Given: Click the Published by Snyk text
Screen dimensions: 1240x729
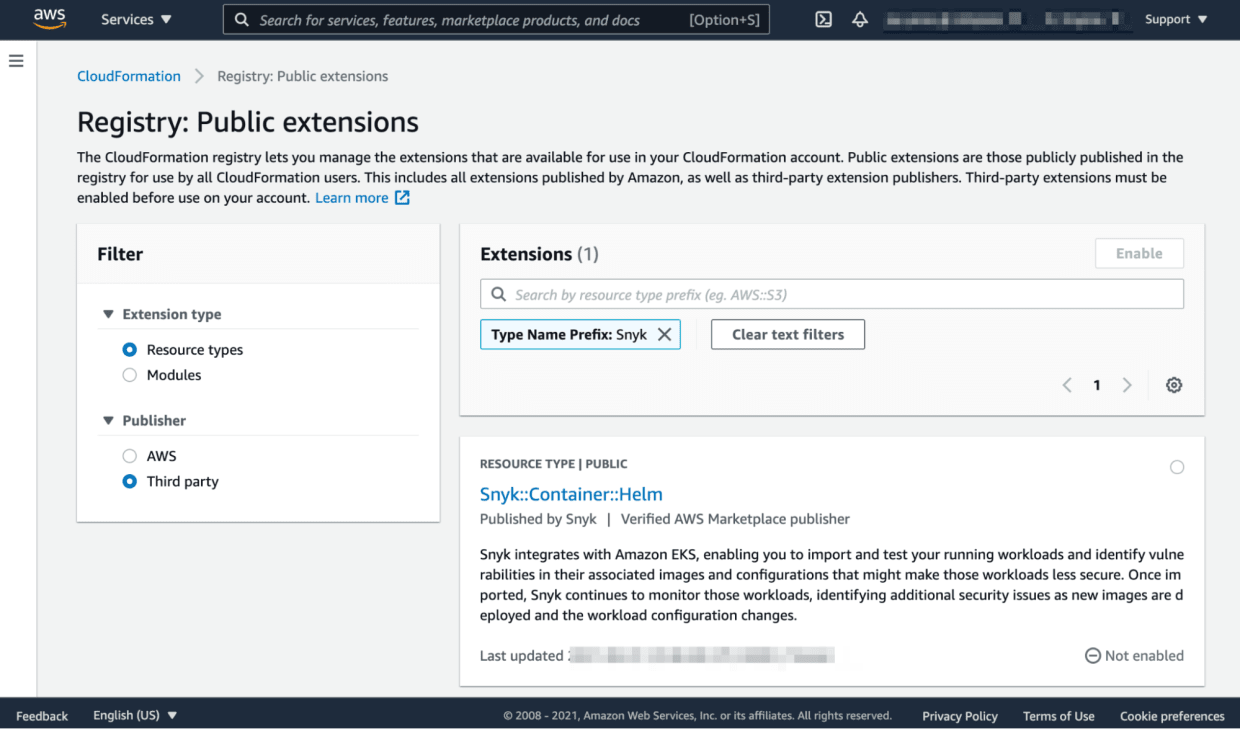Looking at the screenshot, I should [538, 519].
